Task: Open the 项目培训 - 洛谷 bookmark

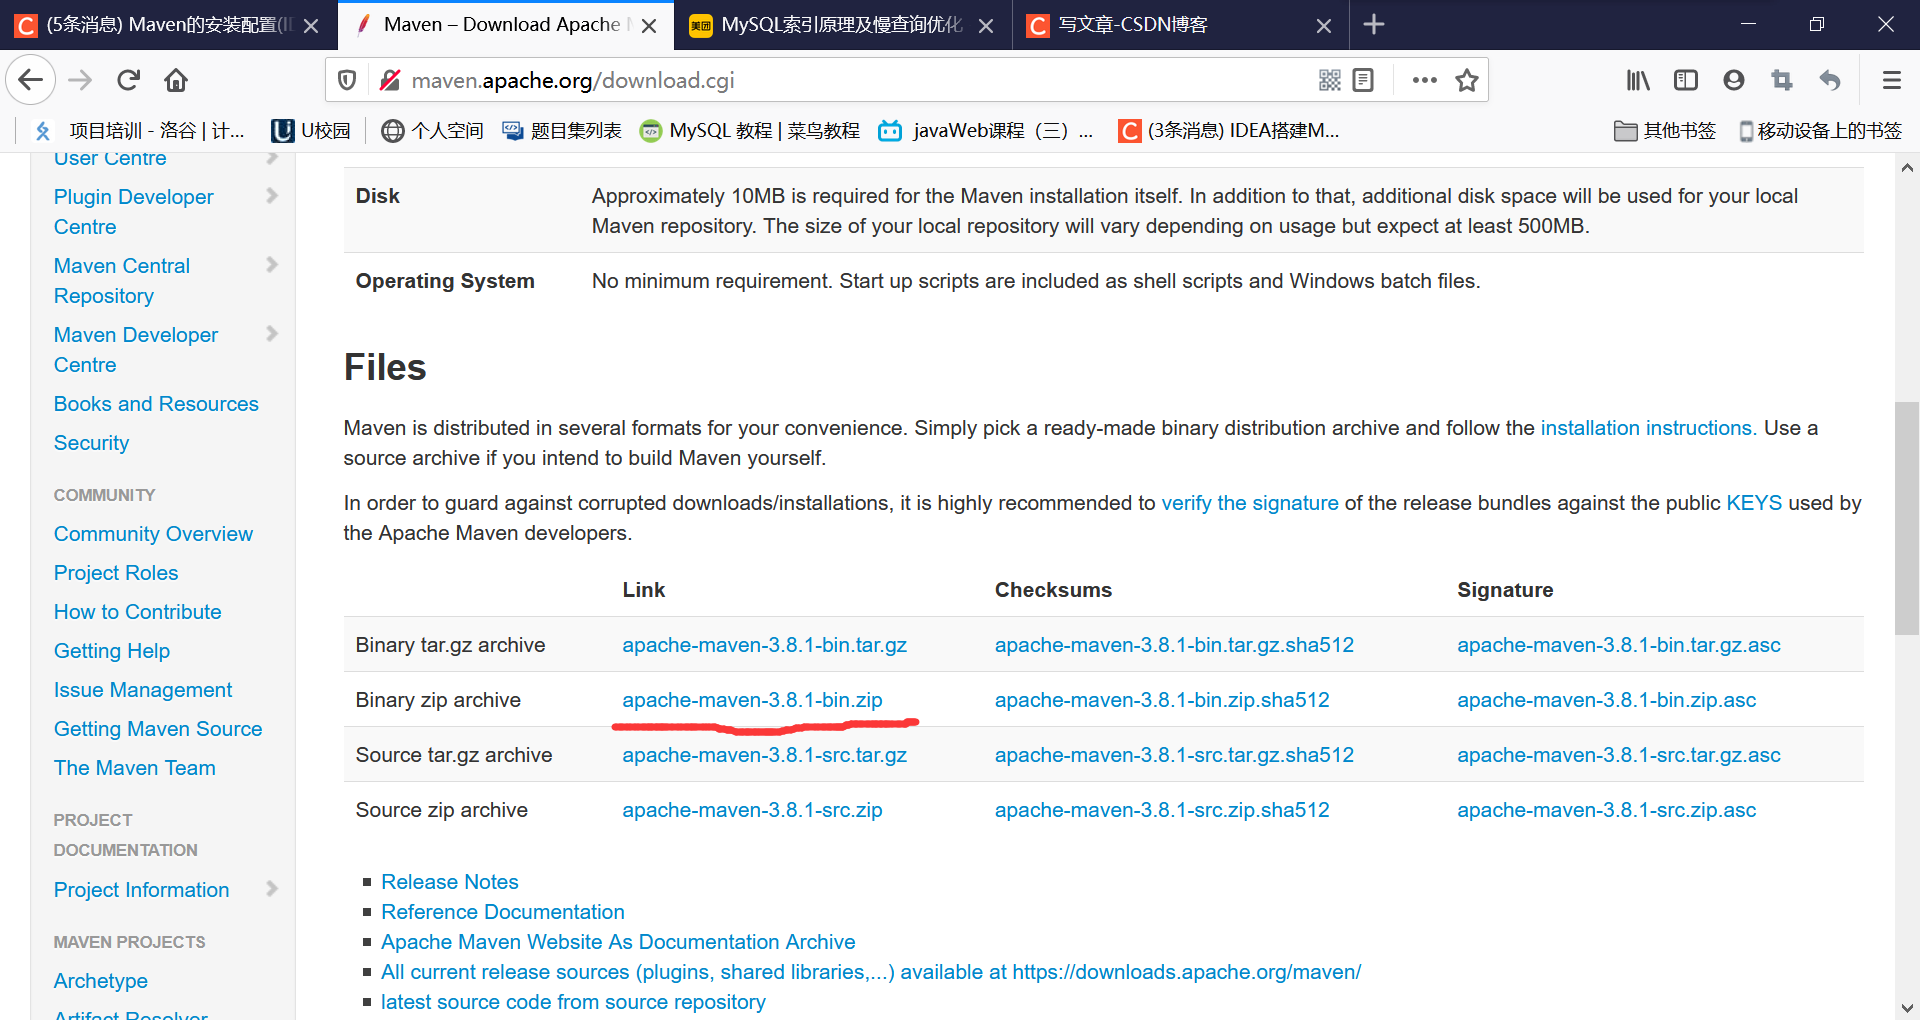Action: coord(140,131)
